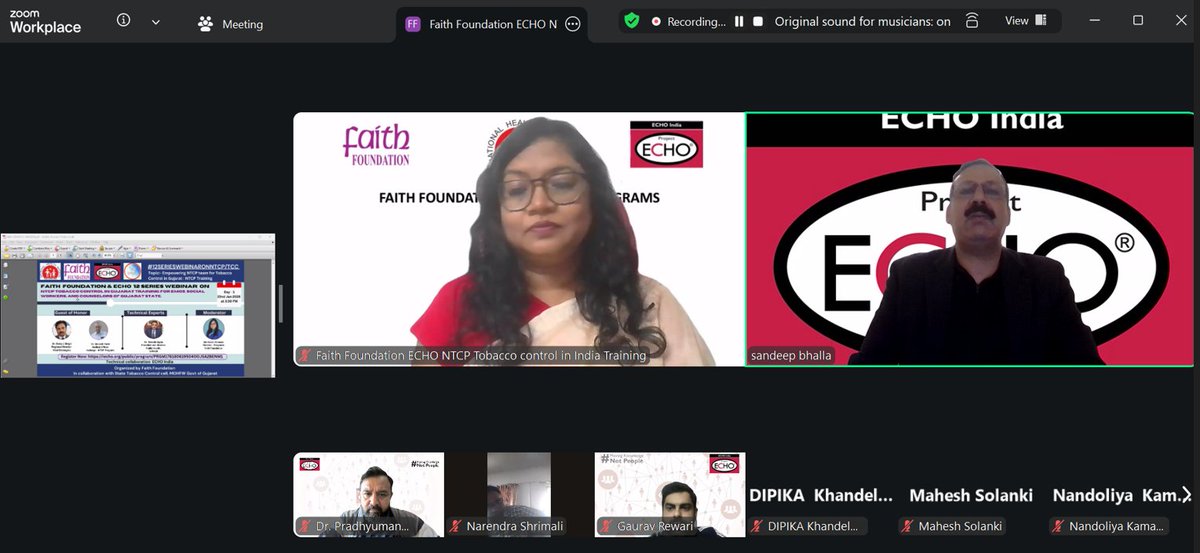Click muted mic icon on Faith Foundation tile
This screenshot has width=1200, height=553.
coord(305,355)
